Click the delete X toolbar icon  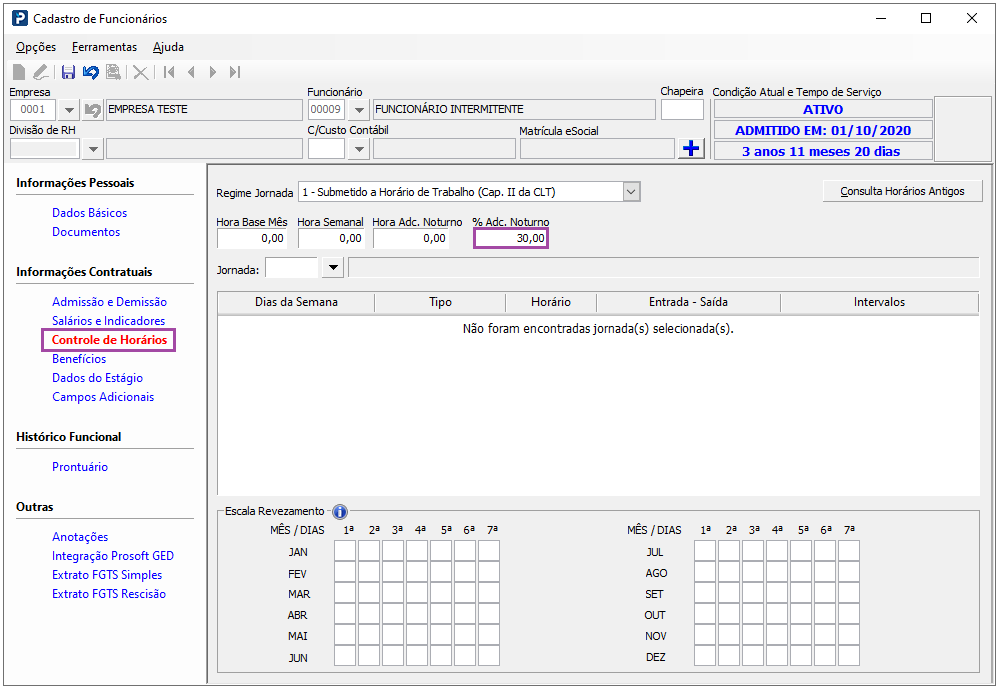pyautogui.click(x=141, y=72)
